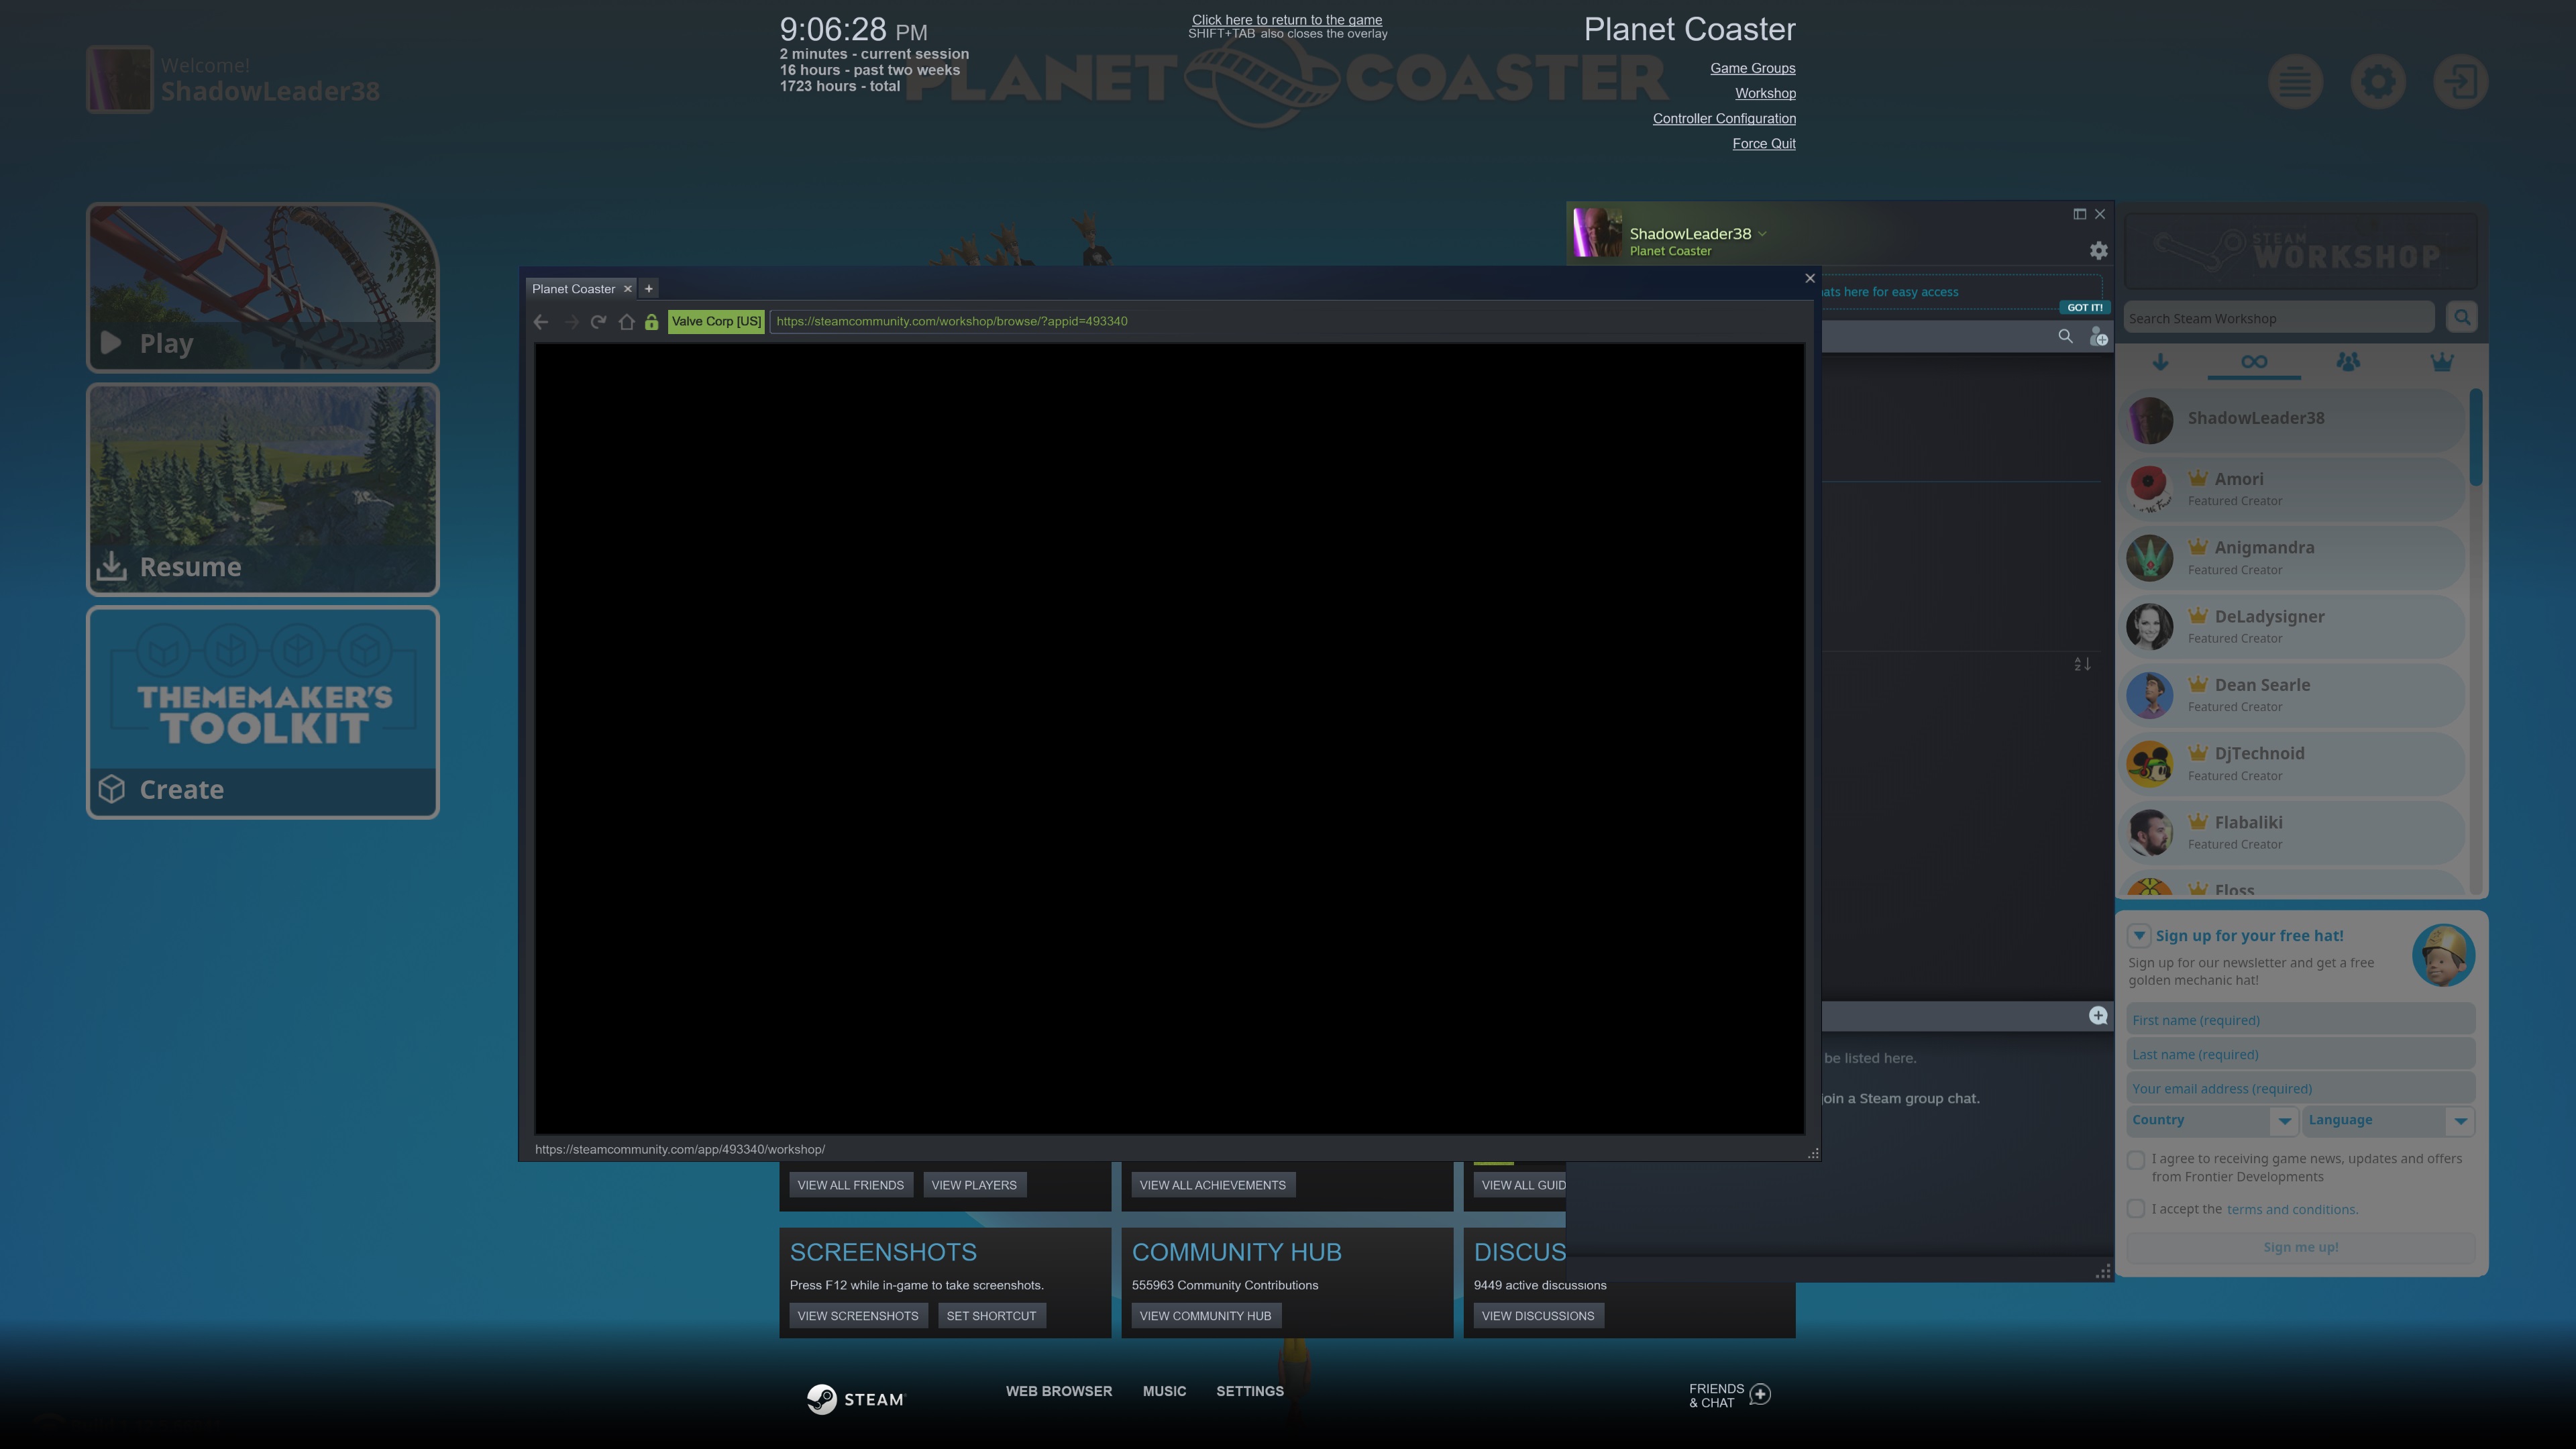Click Steam Workshop search magnifier button
Image resolution: width=2576 pixels, height=1449 pixels.
click(2461, 318)
